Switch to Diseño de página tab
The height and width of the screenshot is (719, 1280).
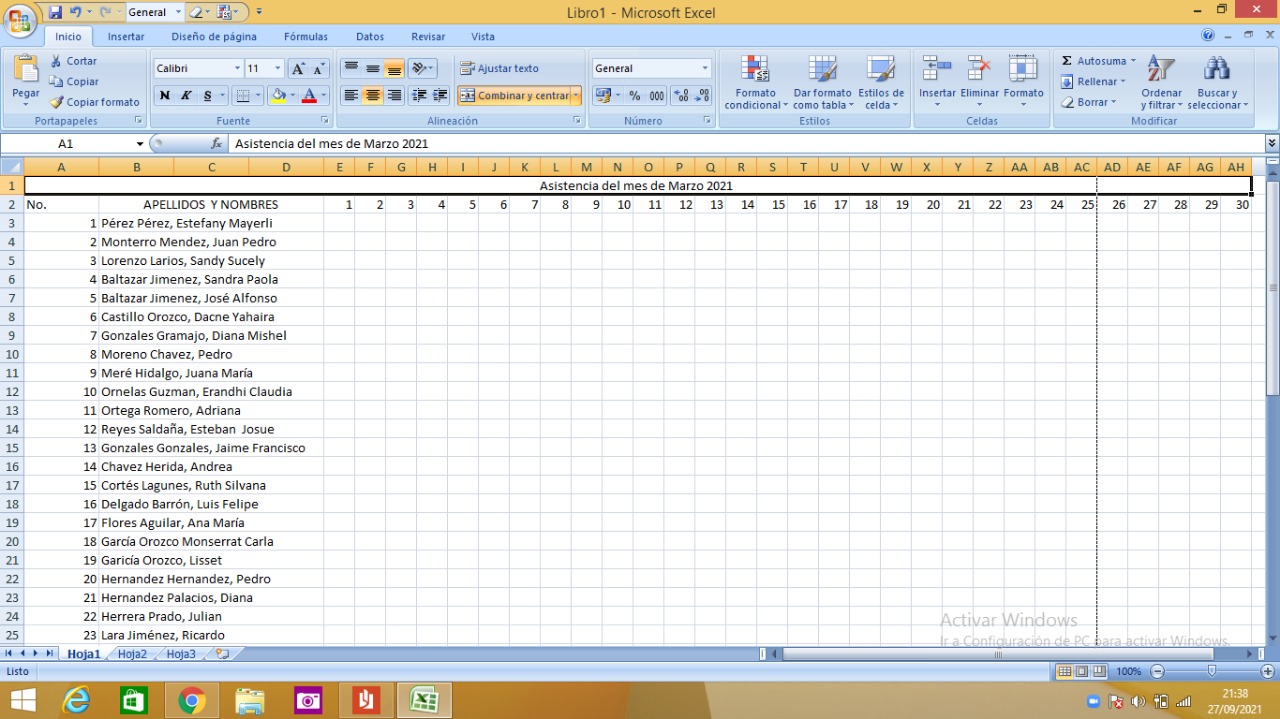coord(214,37)
